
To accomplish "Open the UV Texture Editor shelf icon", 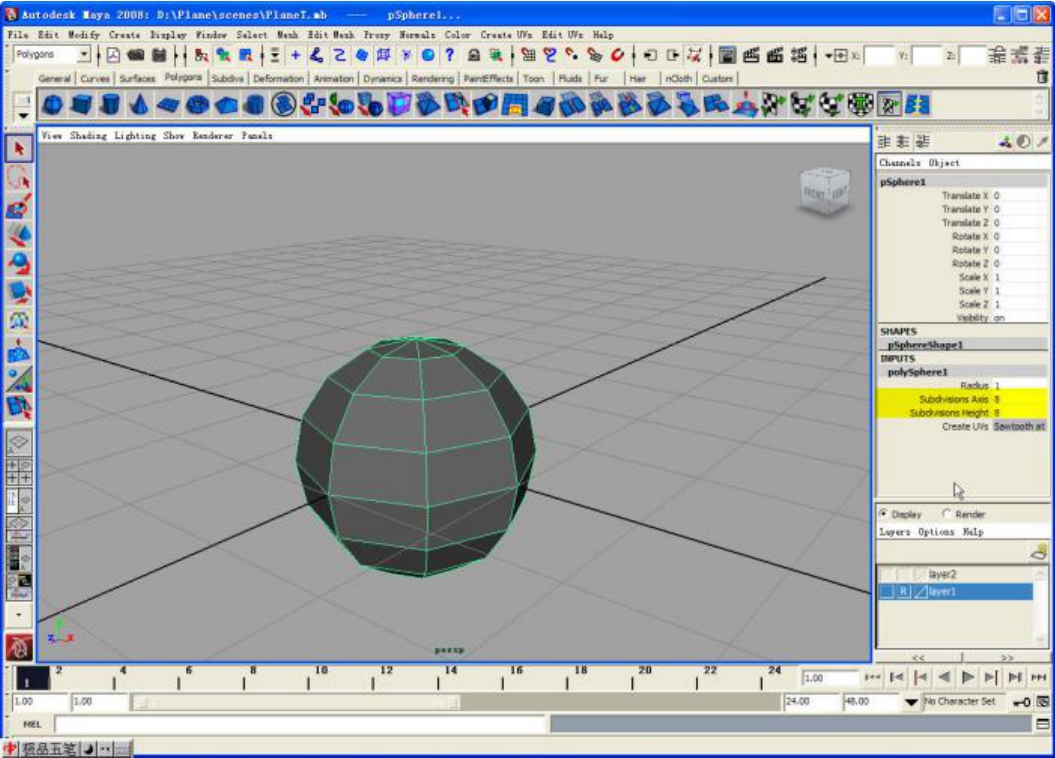I will pyautogui.click(x=889, y=105).
